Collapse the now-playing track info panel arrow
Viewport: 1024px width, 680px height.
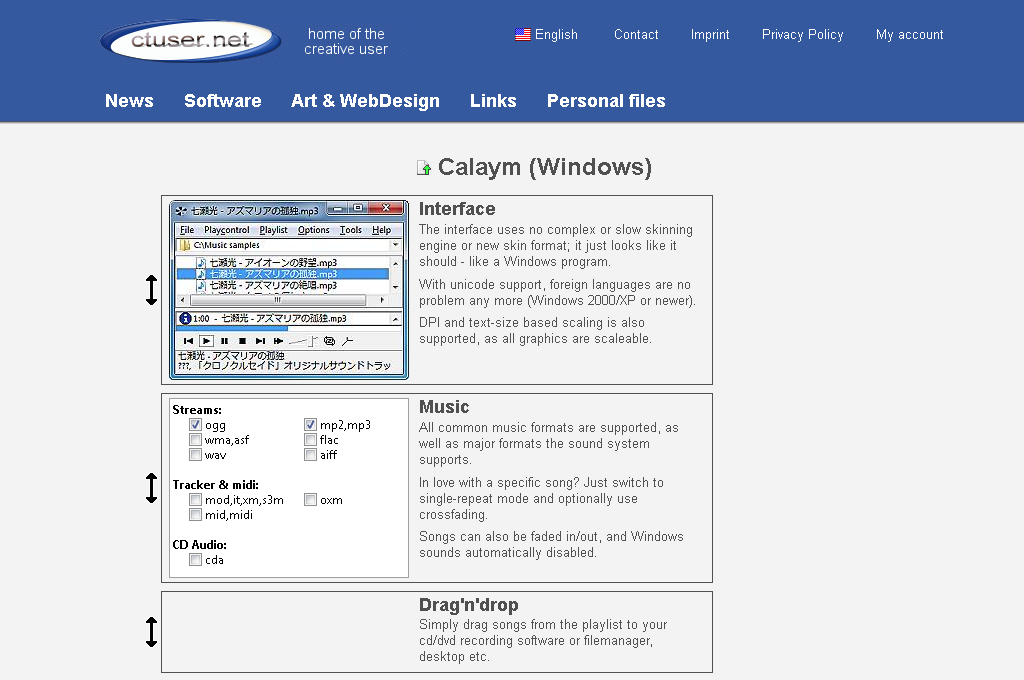[x=395, y=318]
